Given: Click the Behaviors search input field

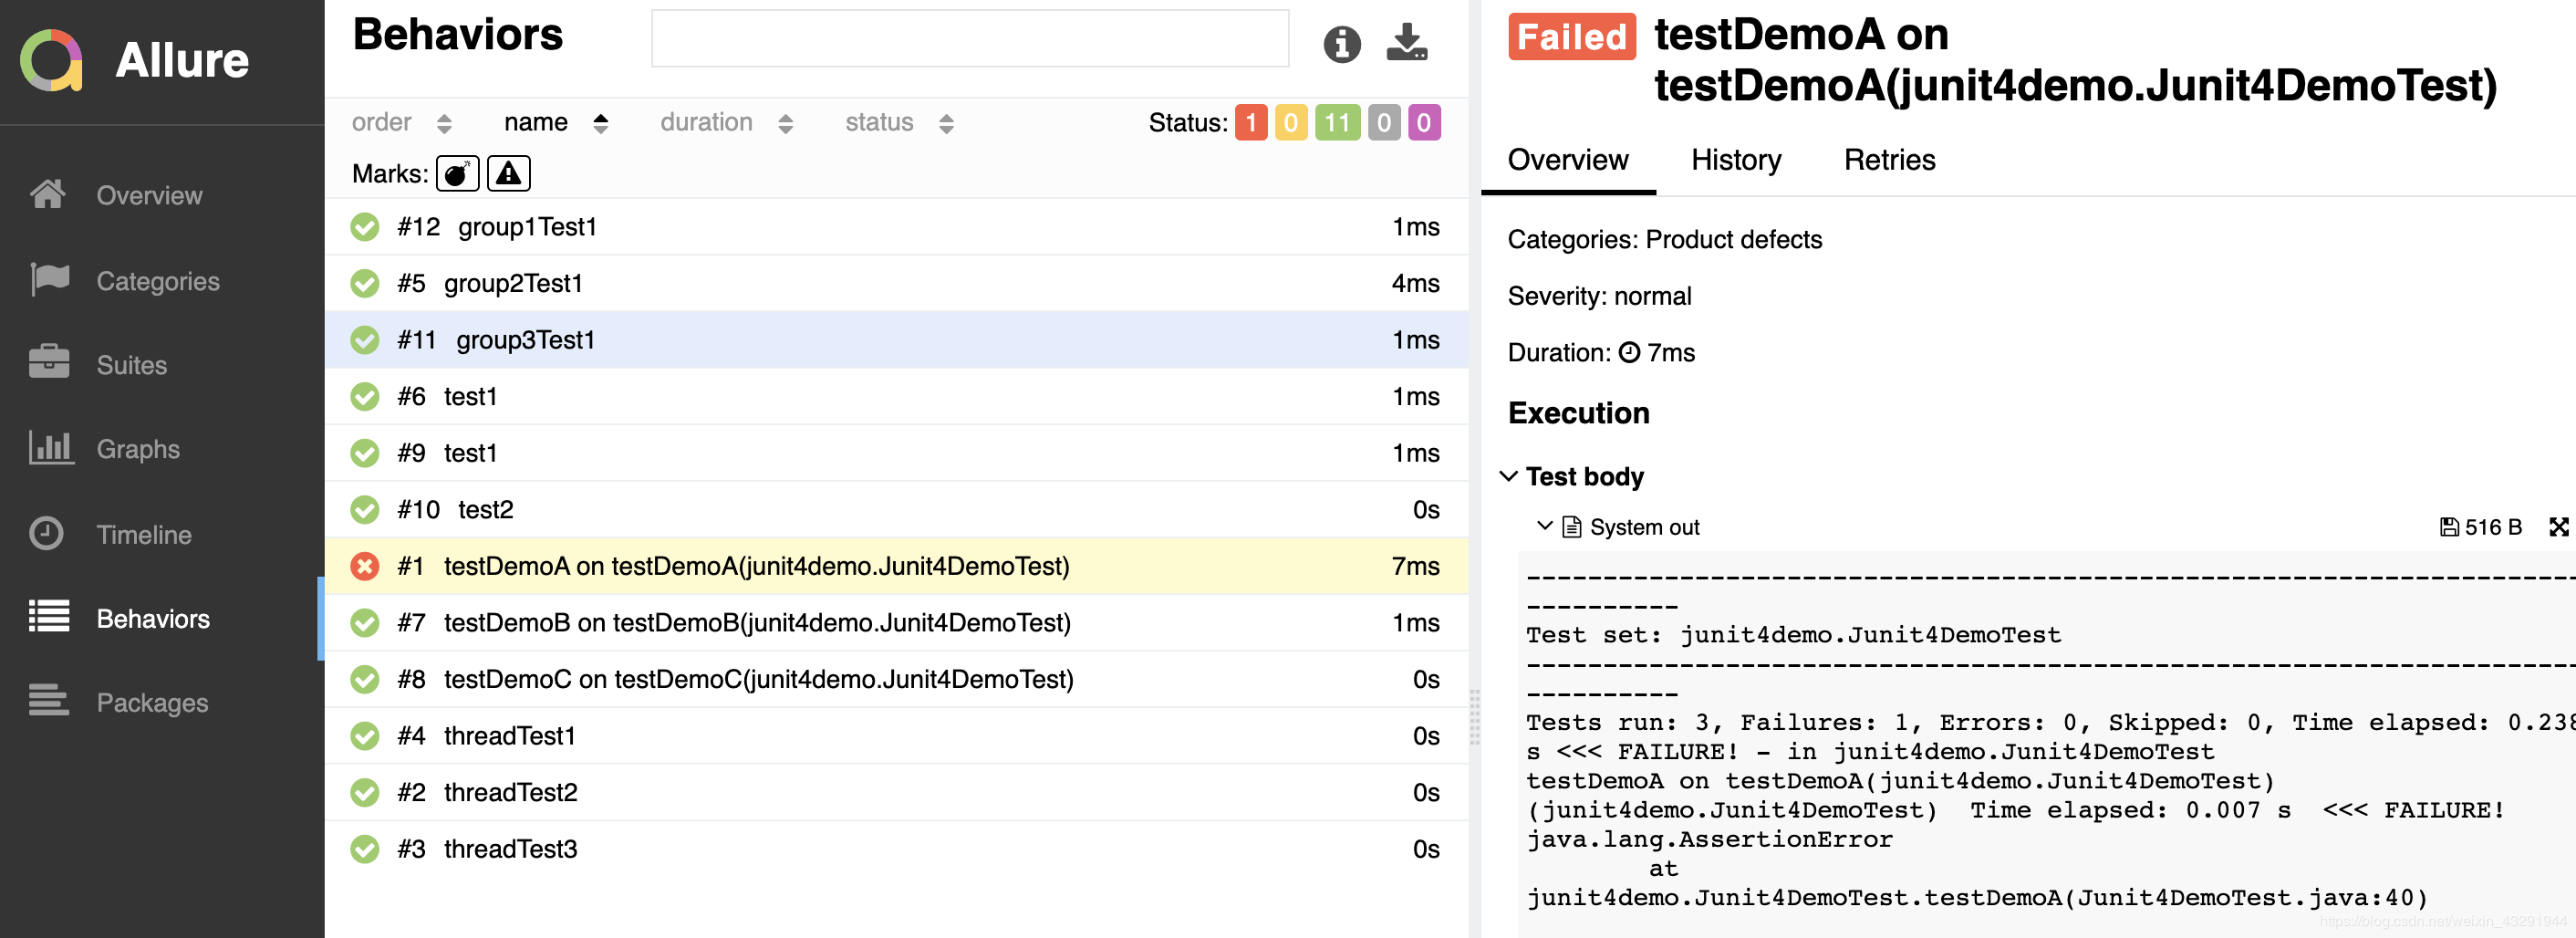Looking at the screenshot, I should tap(969, 39).
